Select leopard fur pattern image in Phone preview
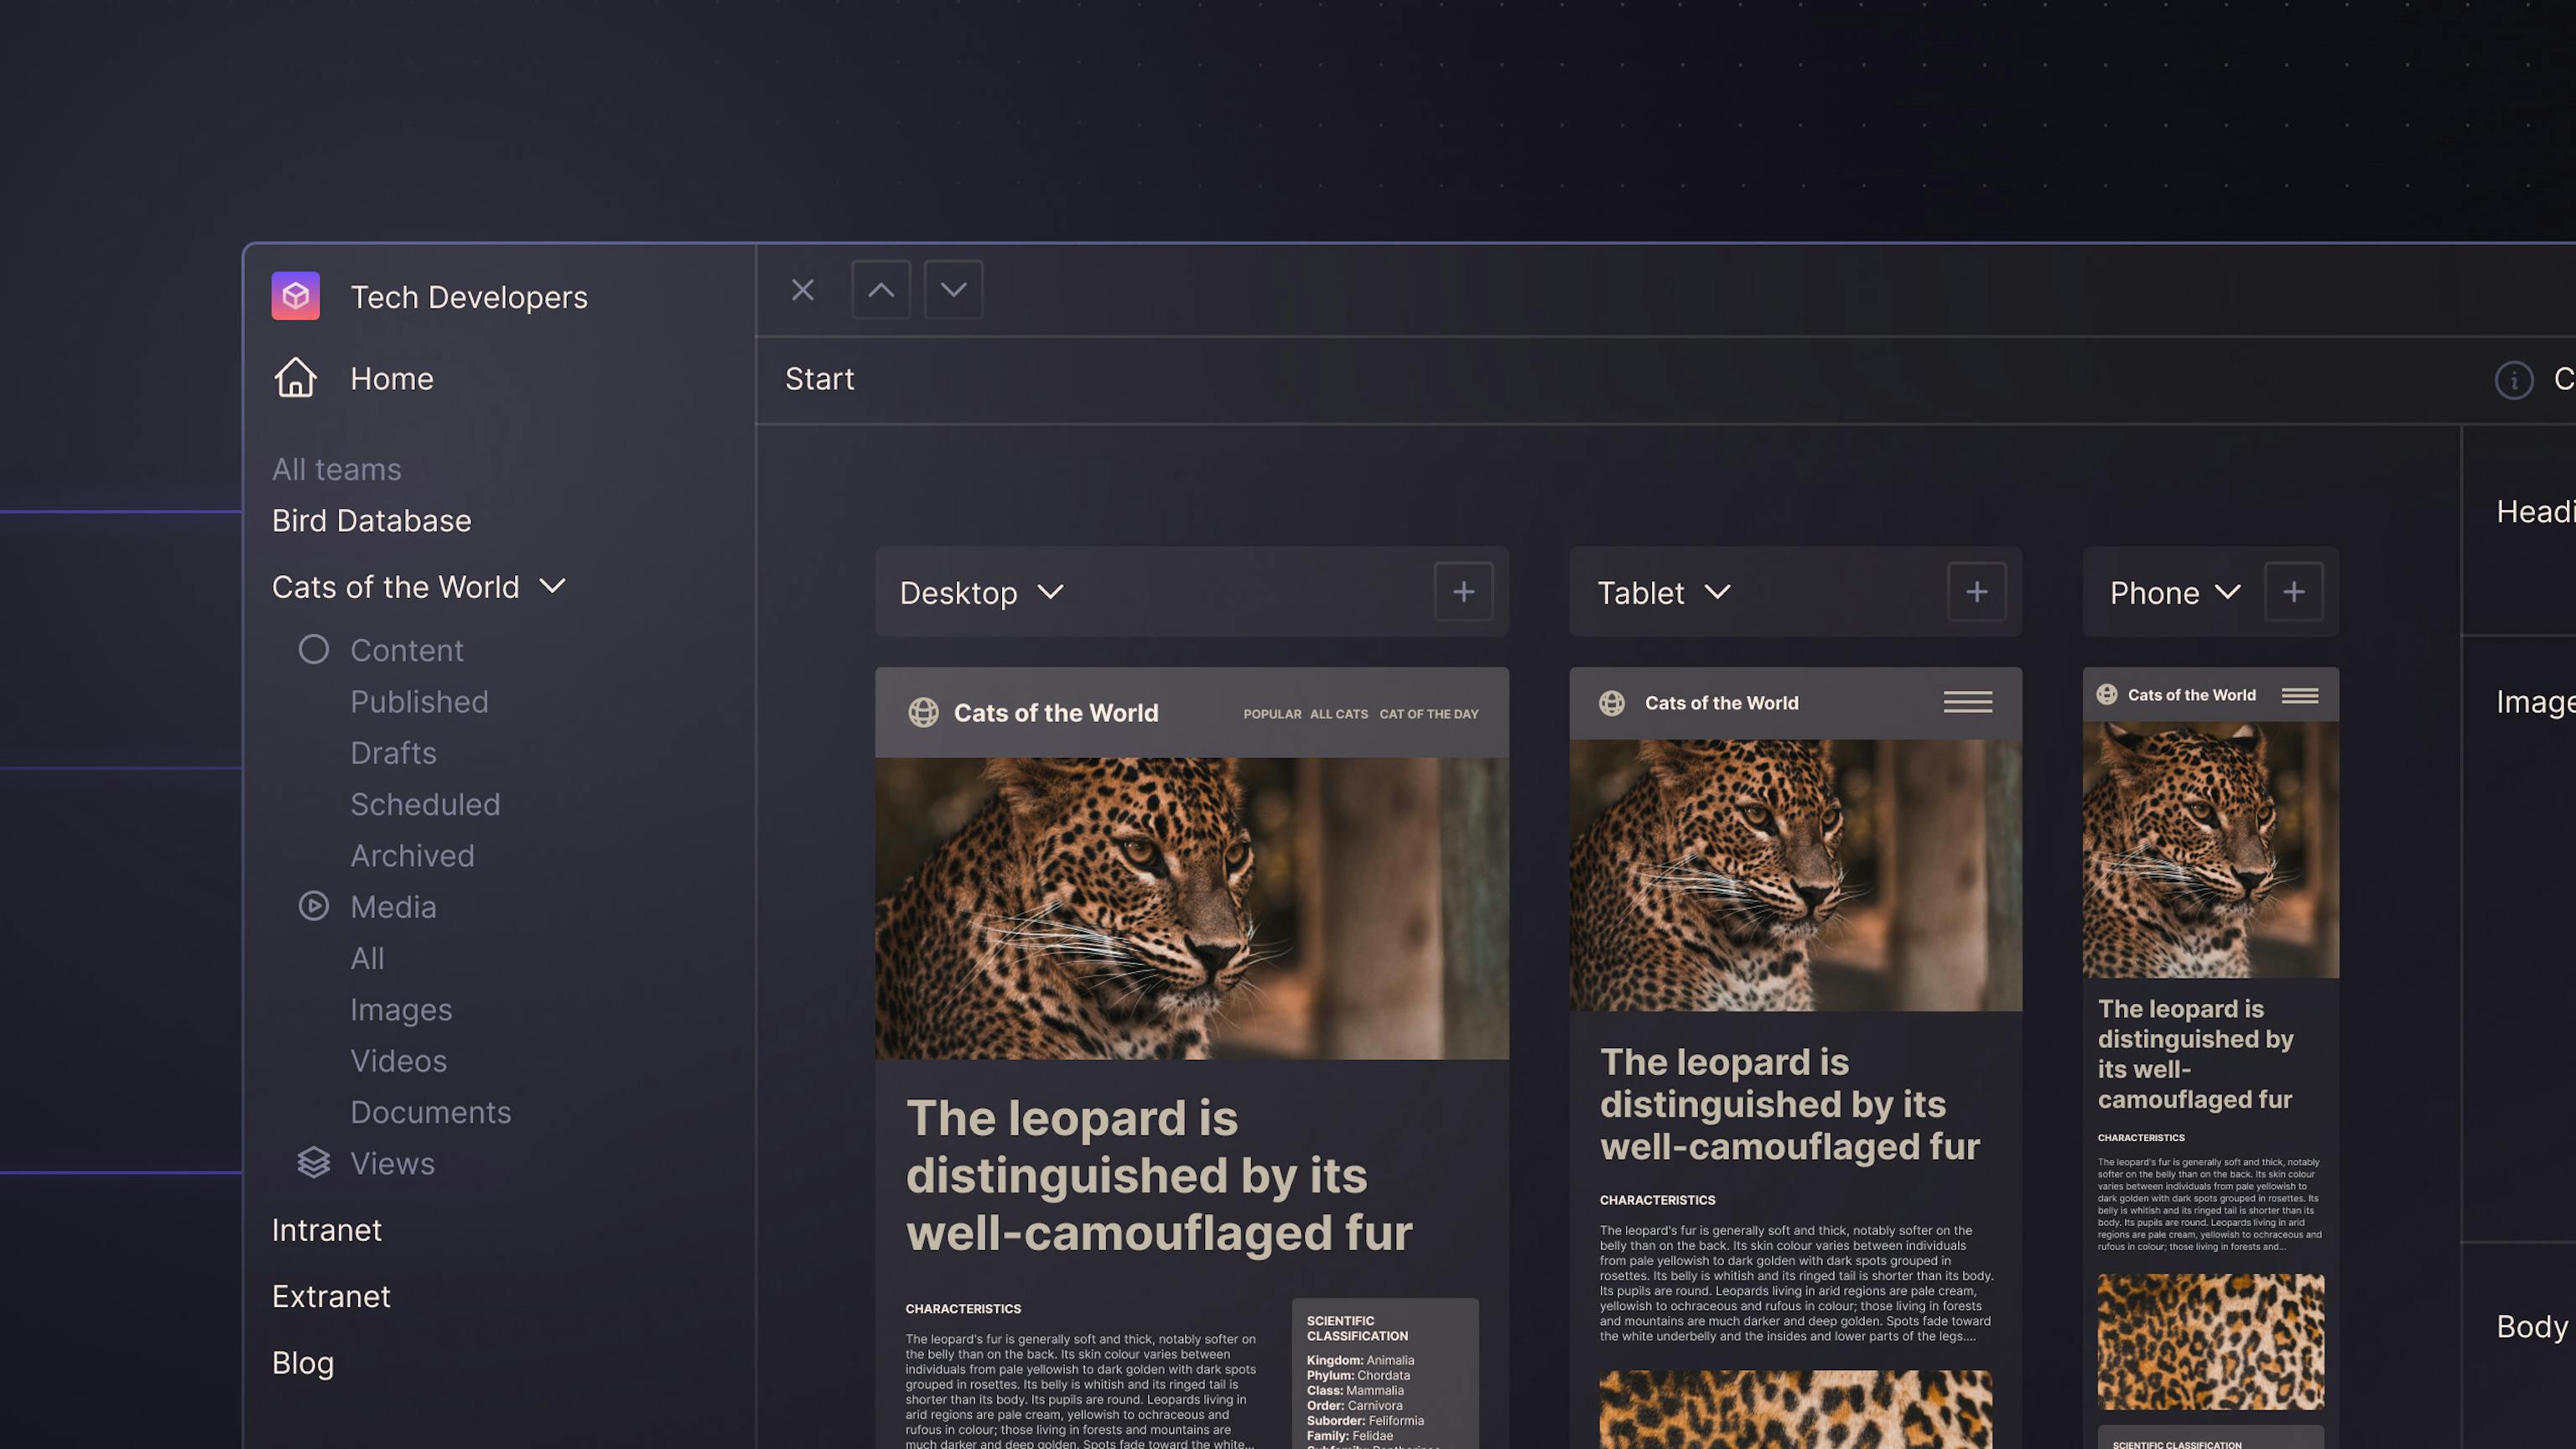The width and height of the screenshot is (2576, 1449). click(2210, 1341)
